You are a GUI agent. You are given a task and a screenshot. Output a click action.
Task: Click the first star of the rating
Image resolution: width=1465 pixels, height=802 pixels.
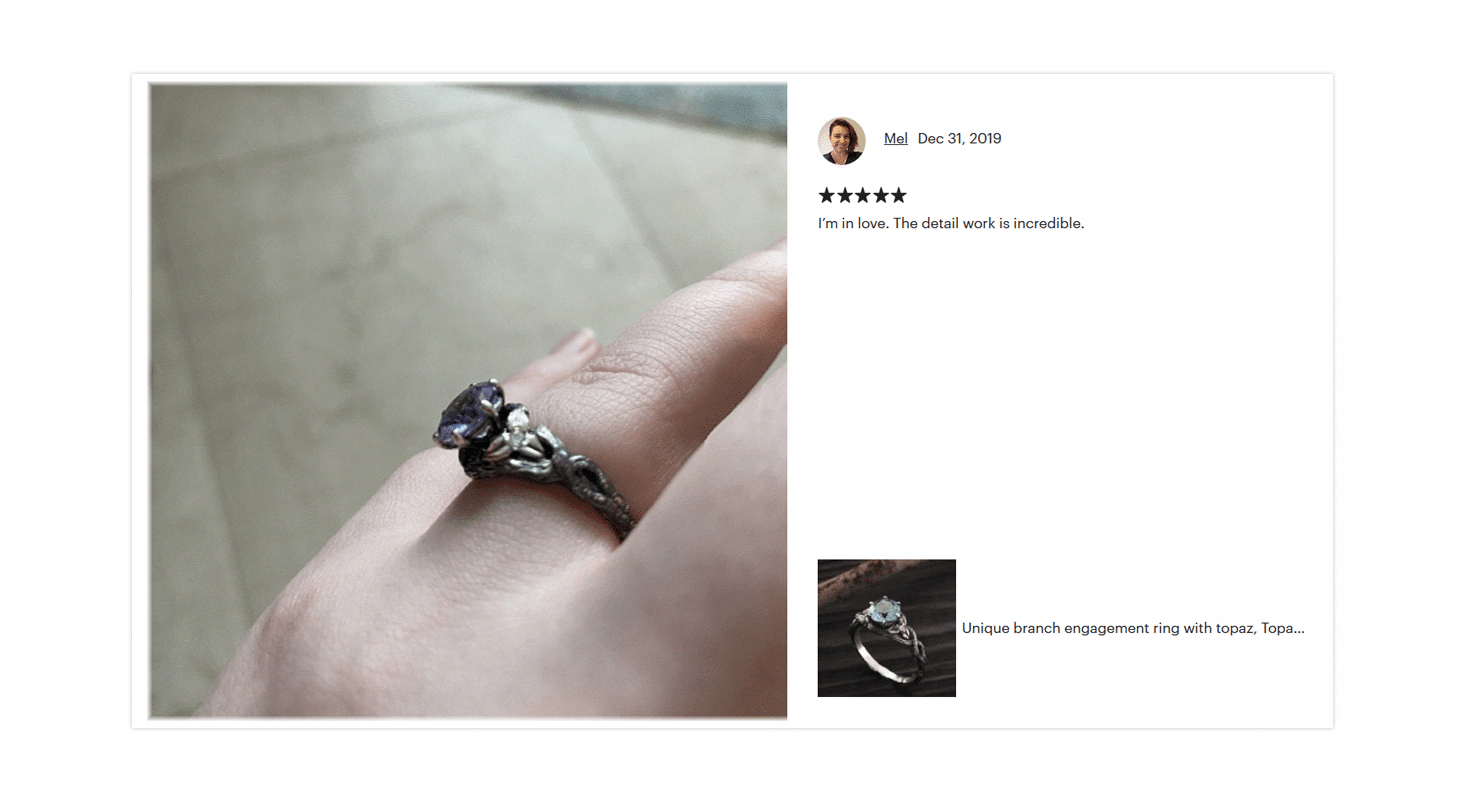(x=827, y=195)
